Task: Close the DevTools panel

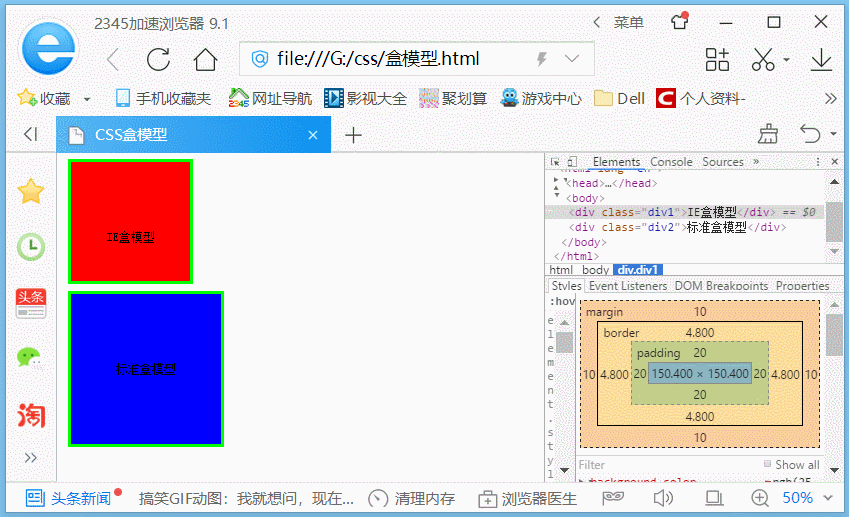Action: [x=834, y=162]
